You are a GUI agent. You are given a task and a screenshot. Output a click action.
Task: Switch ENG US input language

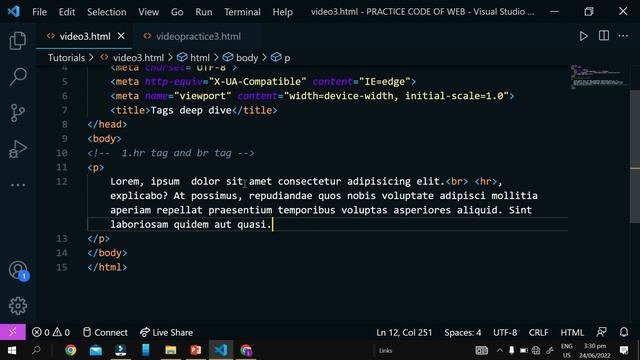567,350
